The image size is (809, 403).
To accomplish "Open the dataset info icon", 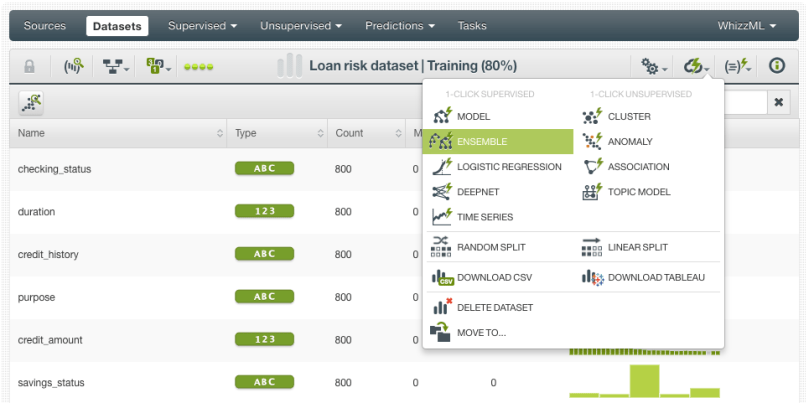I will (776, 66).
